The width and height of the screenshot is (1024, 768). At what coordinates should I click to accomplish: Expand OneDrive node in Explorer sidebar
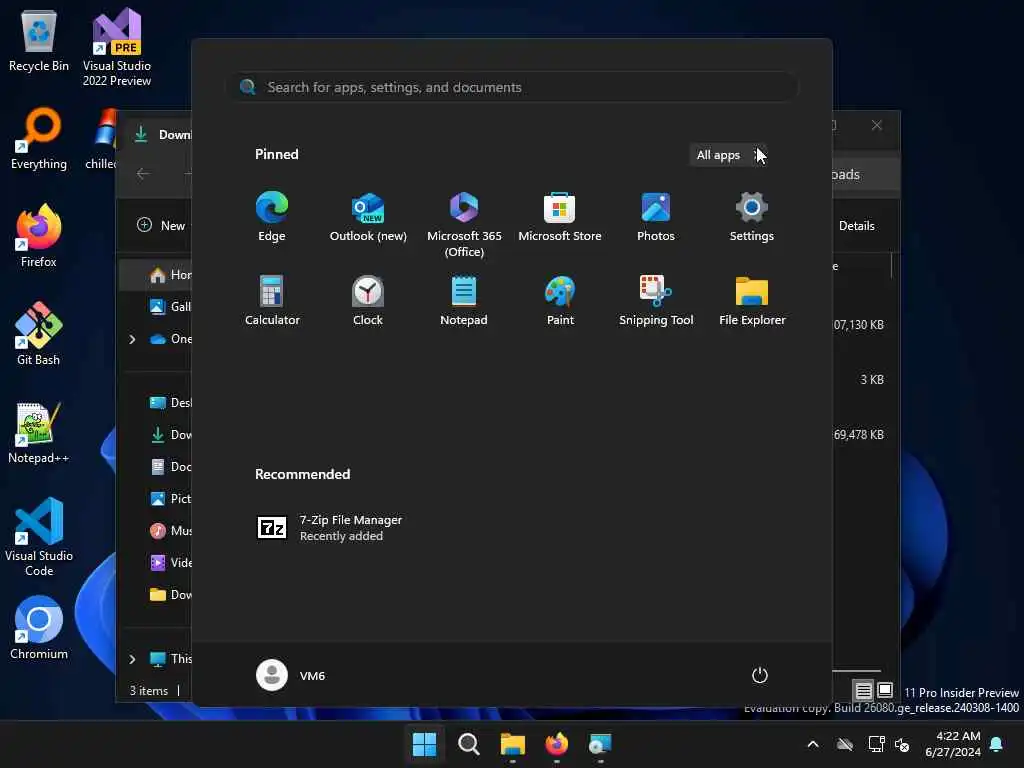tap(133, 339)
